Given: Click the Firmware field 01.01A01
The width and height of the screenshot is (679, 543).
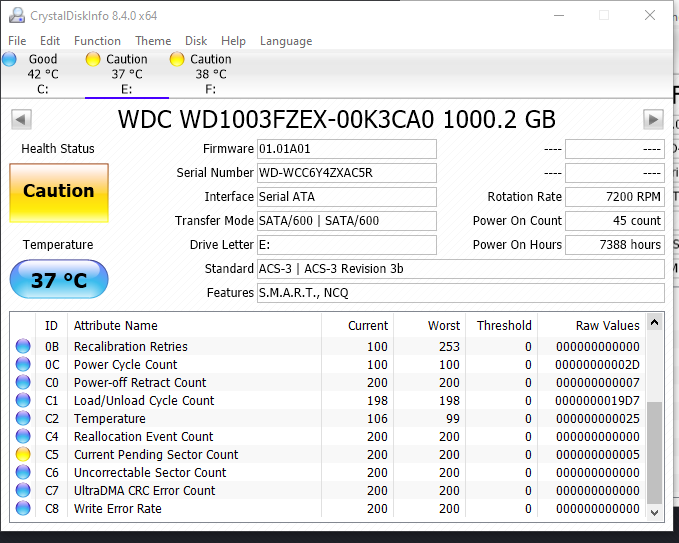Looking at the screenshot, I should (x=346, y=149).
